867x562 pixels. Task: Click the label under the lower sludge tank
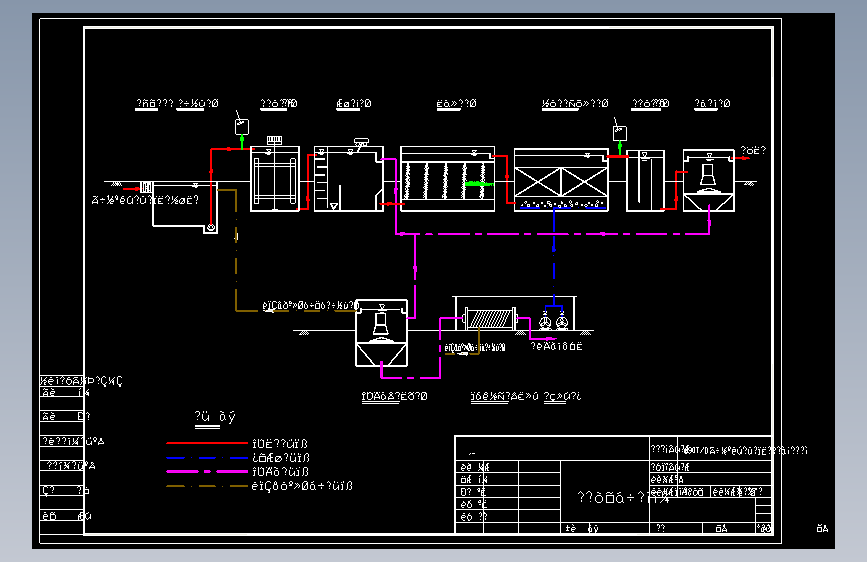point(394,397)
